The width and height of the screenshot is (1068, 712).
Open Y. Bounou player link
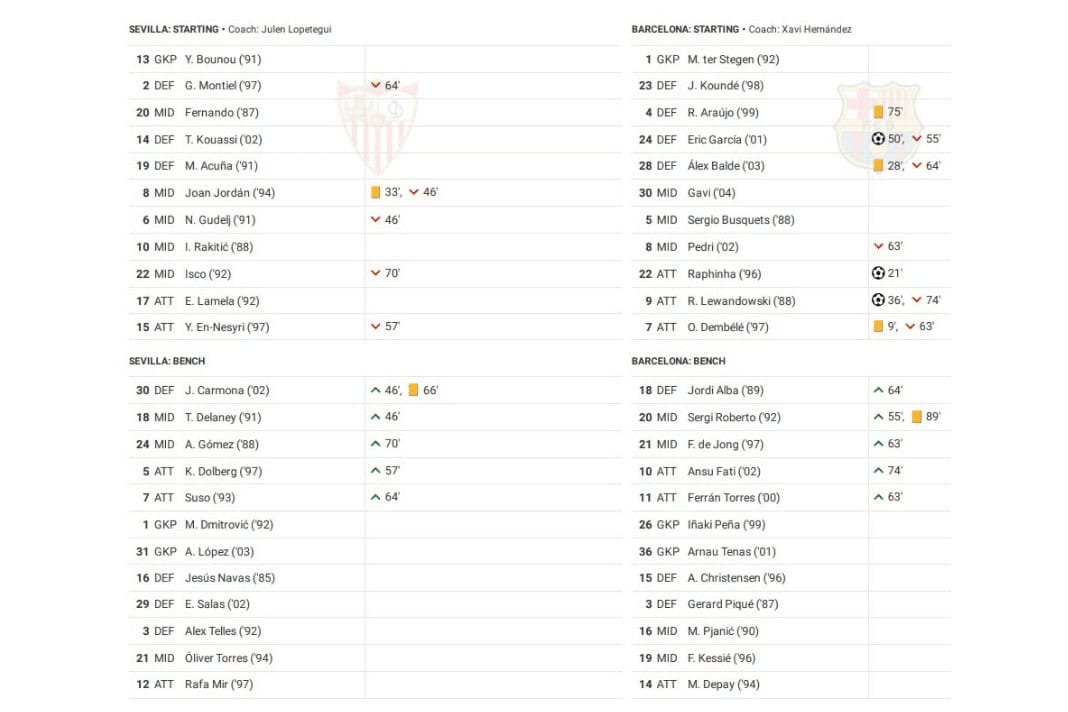222,59
